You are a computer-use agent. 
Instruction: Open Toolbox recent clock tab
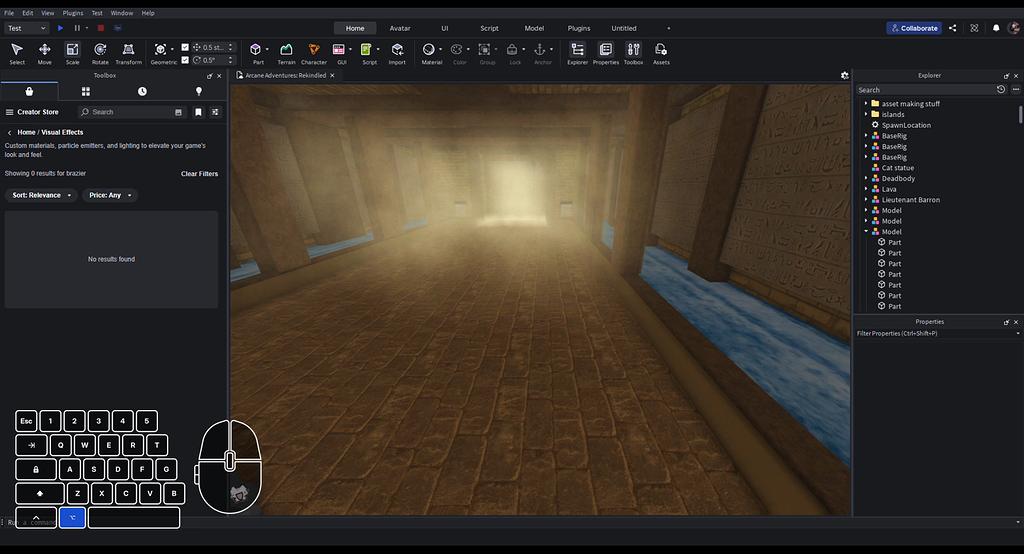tap(142, 91)
